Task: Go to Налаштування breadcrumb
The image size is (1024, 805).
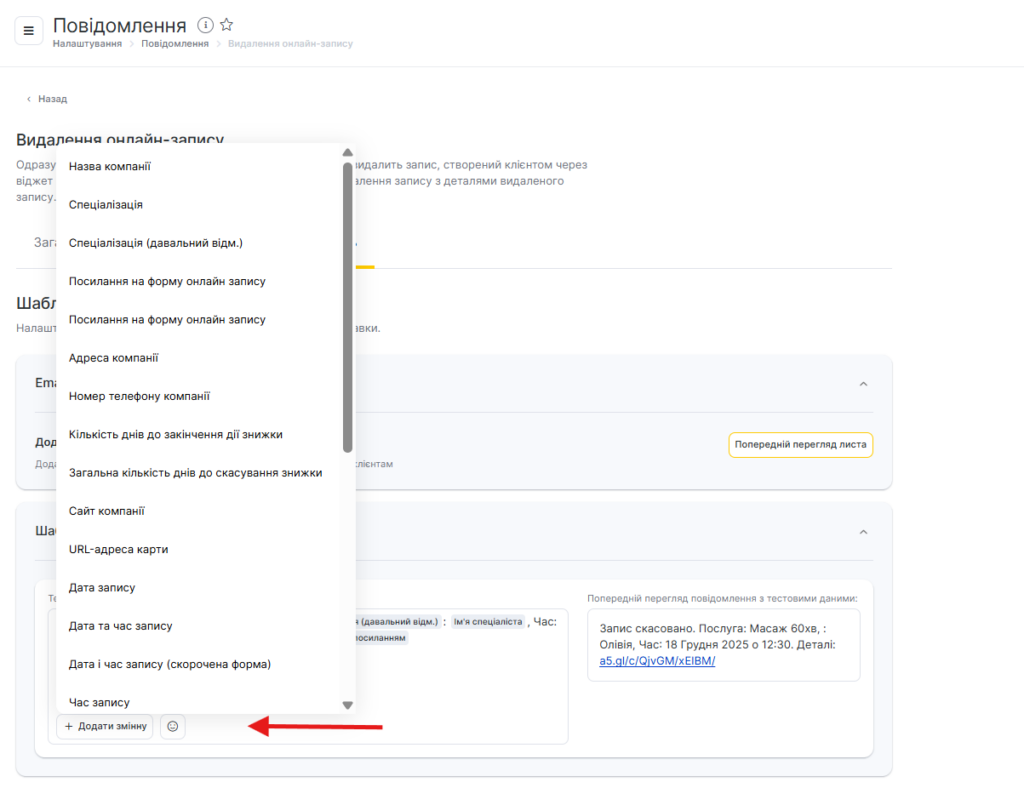Action: point(87,44)
